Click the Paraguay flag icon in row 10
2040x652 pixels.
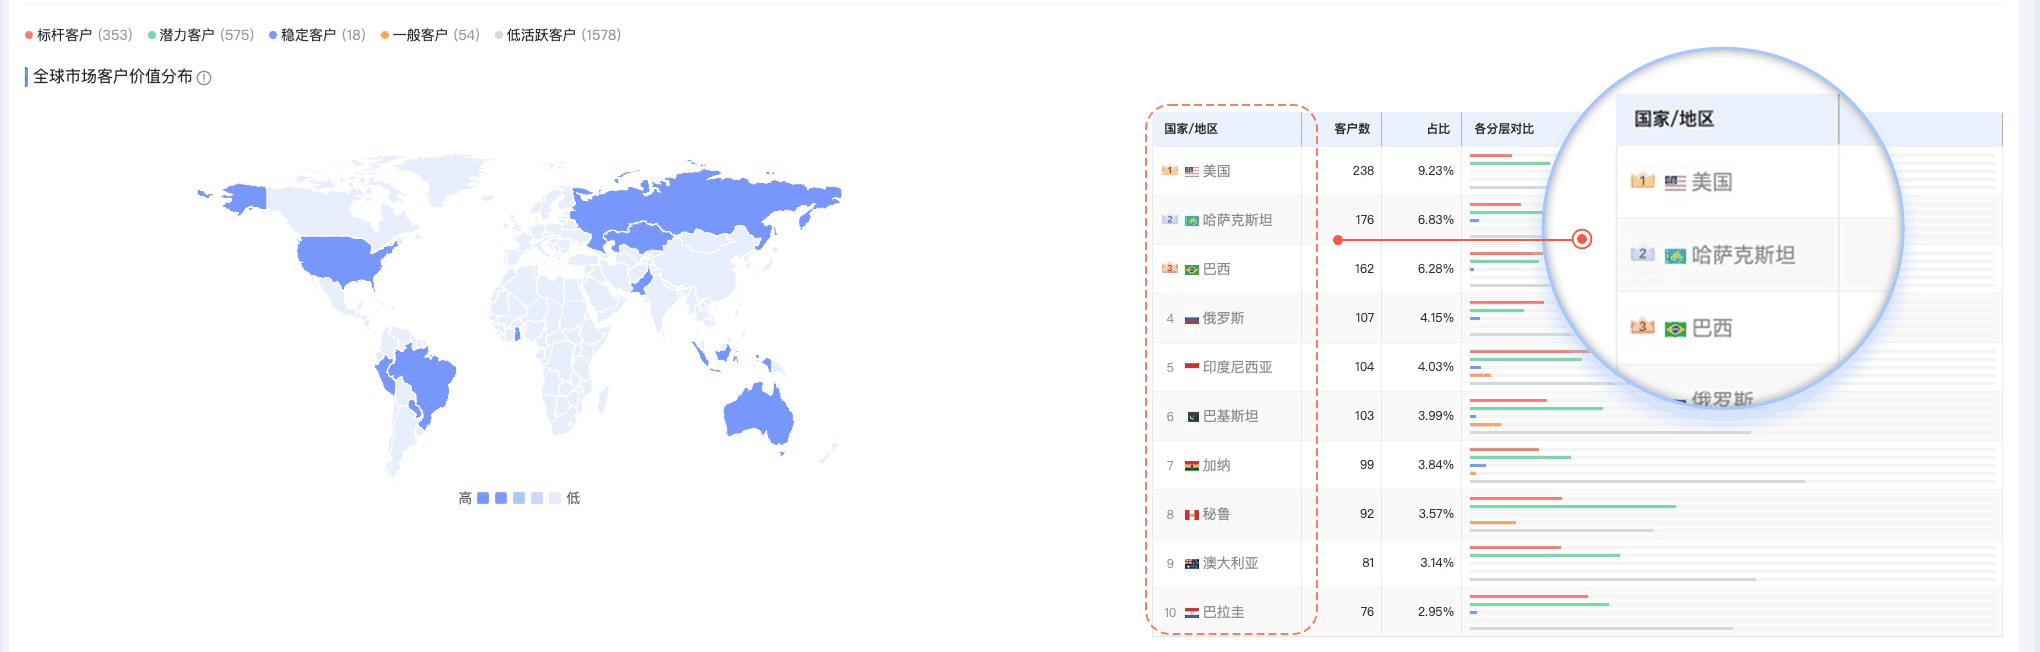tap(1190, 610)
